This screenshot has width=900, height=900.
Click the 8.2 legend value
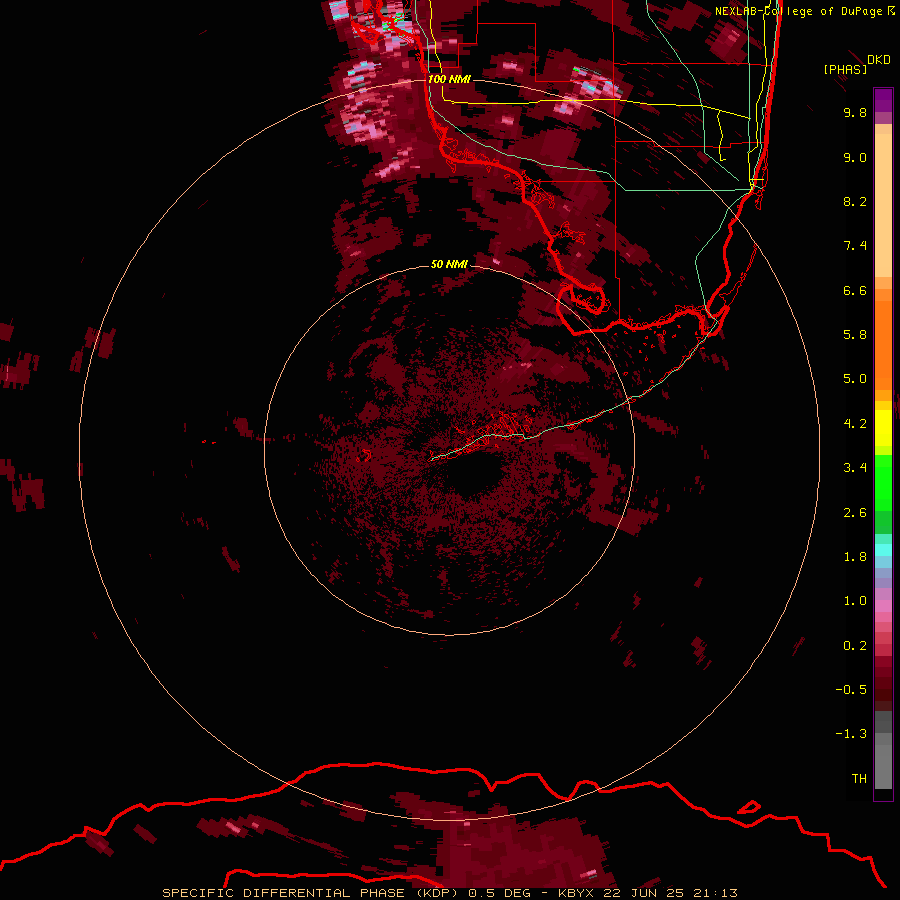click(x=855, y=202)
